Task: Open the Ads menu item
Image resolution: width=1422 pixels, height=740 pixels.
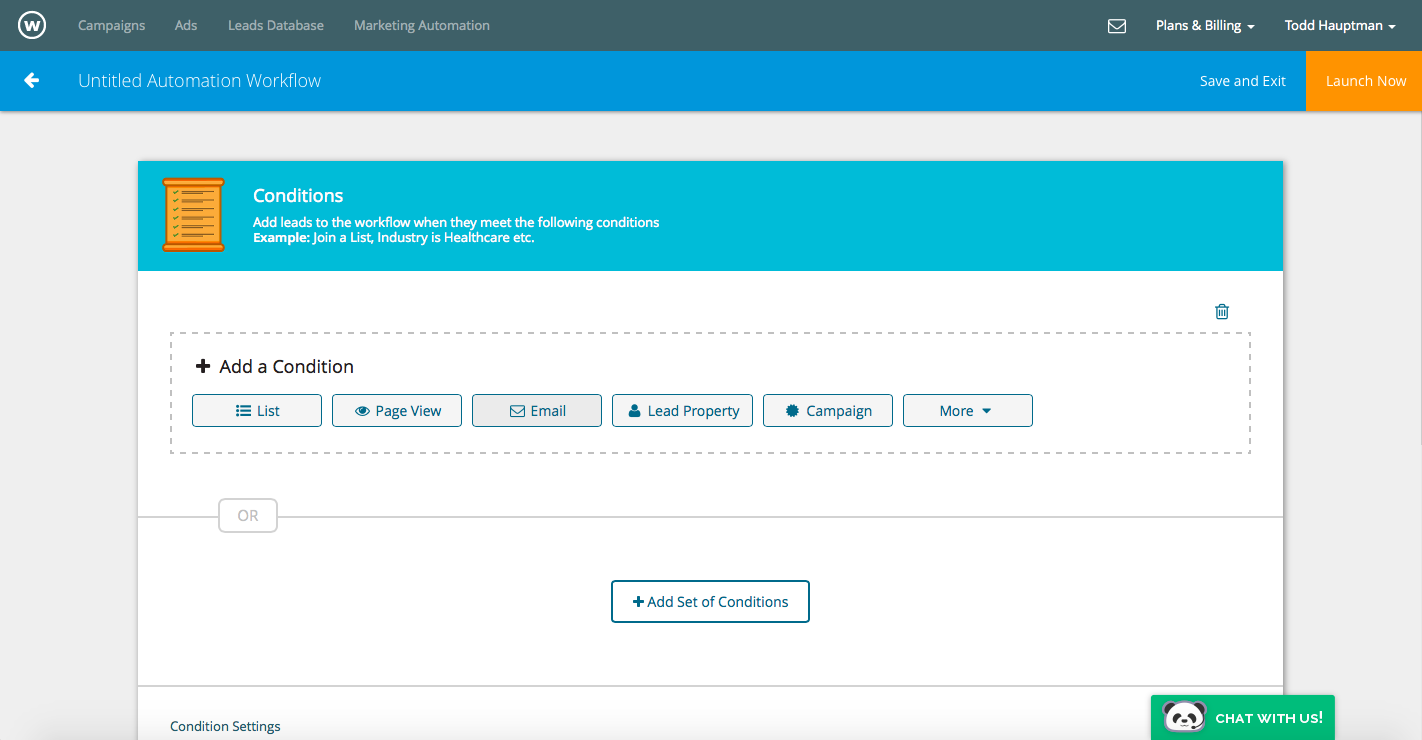Action: click(186, 25)
